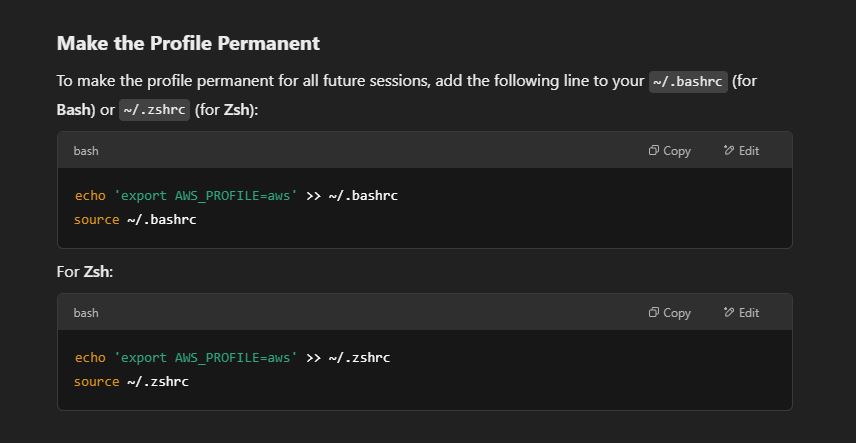Click the bash language label on the first code block
856x443 pixels.
[x=86, y=151]
